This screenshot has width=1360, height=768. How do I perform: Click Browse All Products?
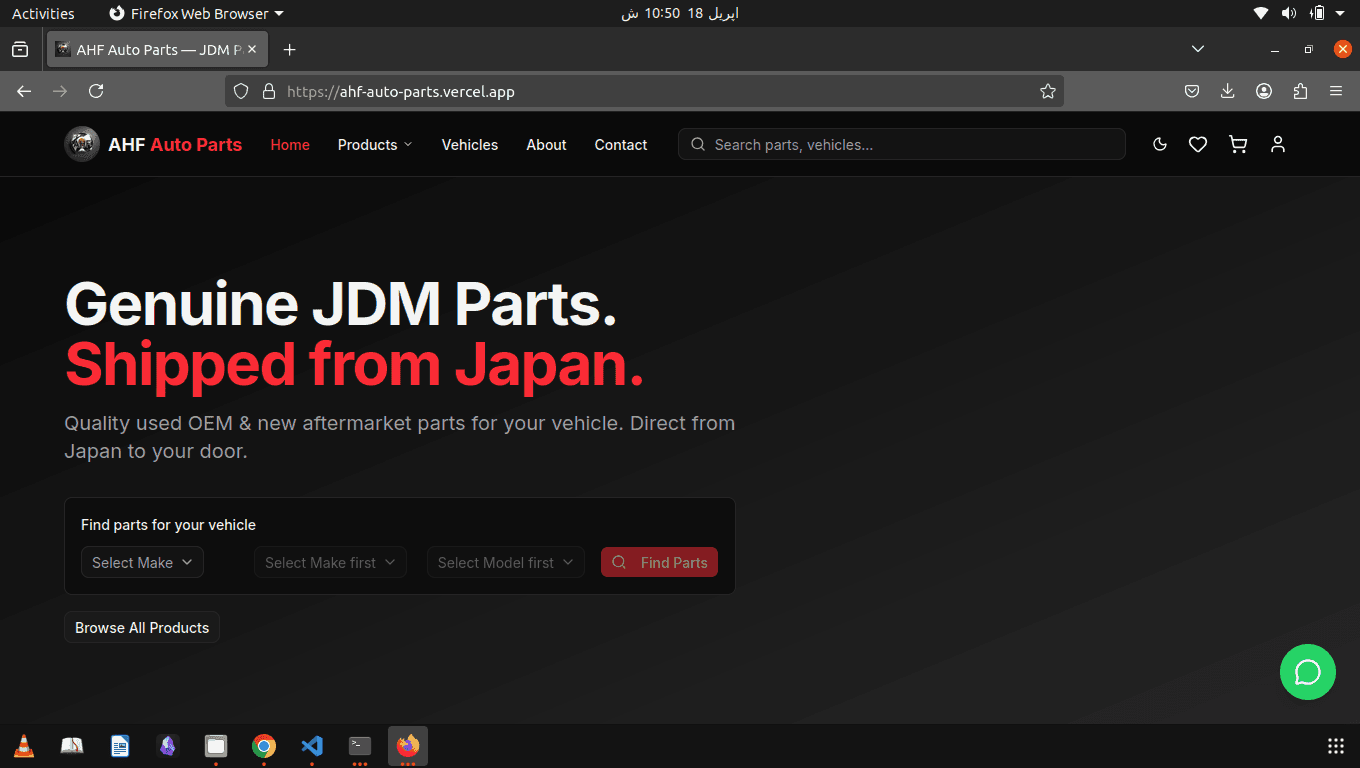[x=141, y=627]
